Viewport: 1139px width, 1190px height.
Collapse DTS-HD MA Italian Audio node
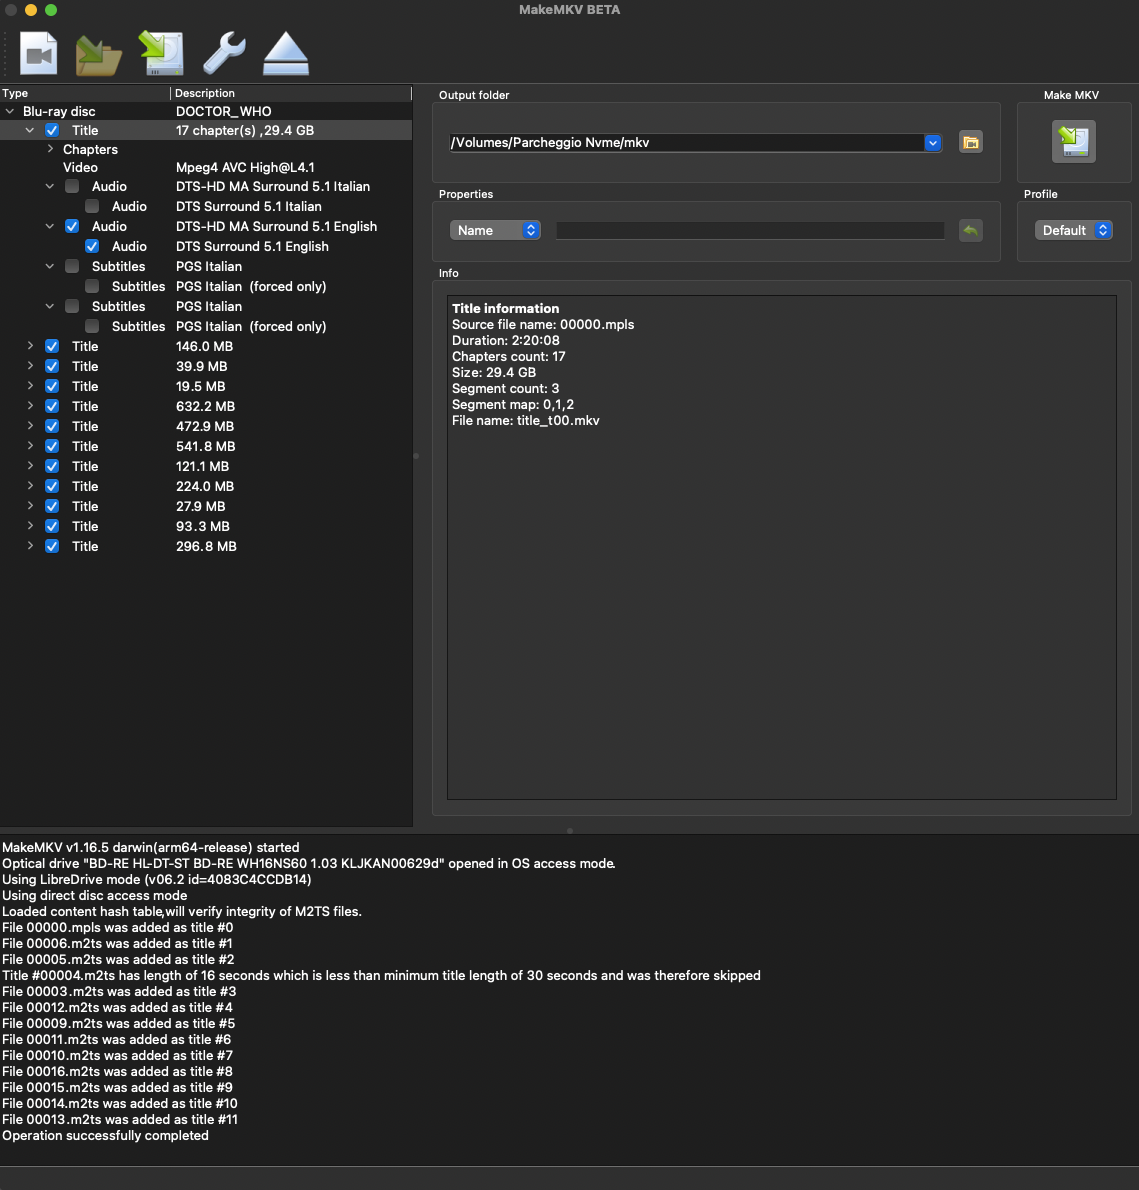tap(50, 187)
